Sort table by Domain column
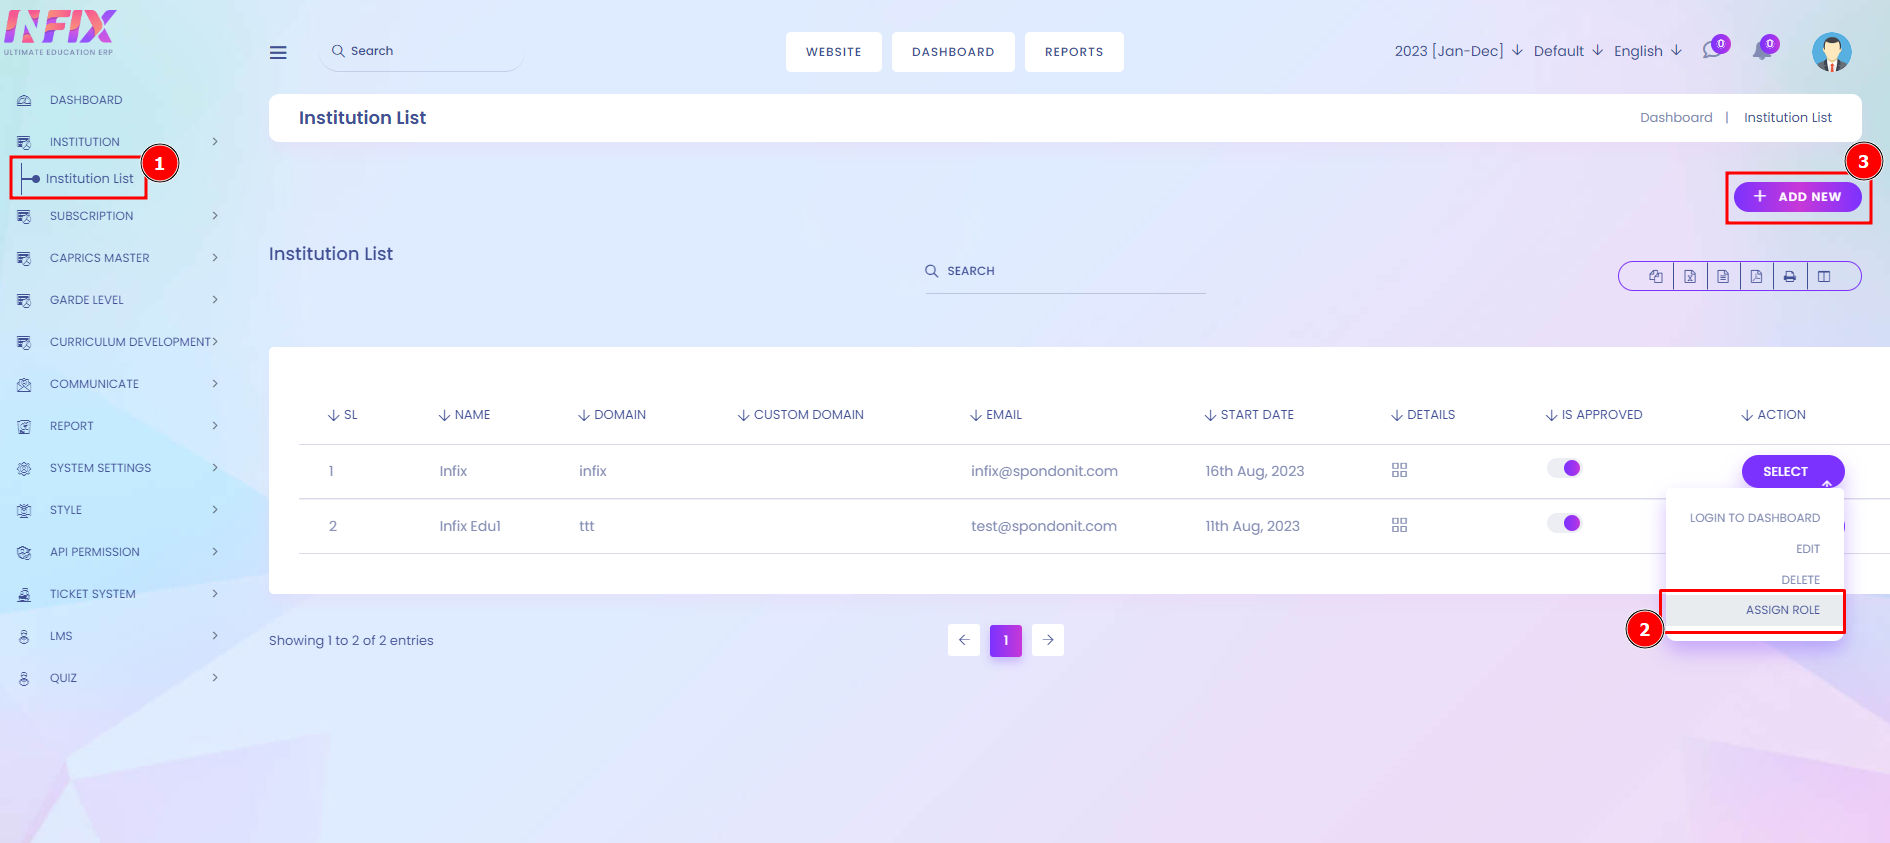Screen dimensions: 1890x843 tap(612, 415)
